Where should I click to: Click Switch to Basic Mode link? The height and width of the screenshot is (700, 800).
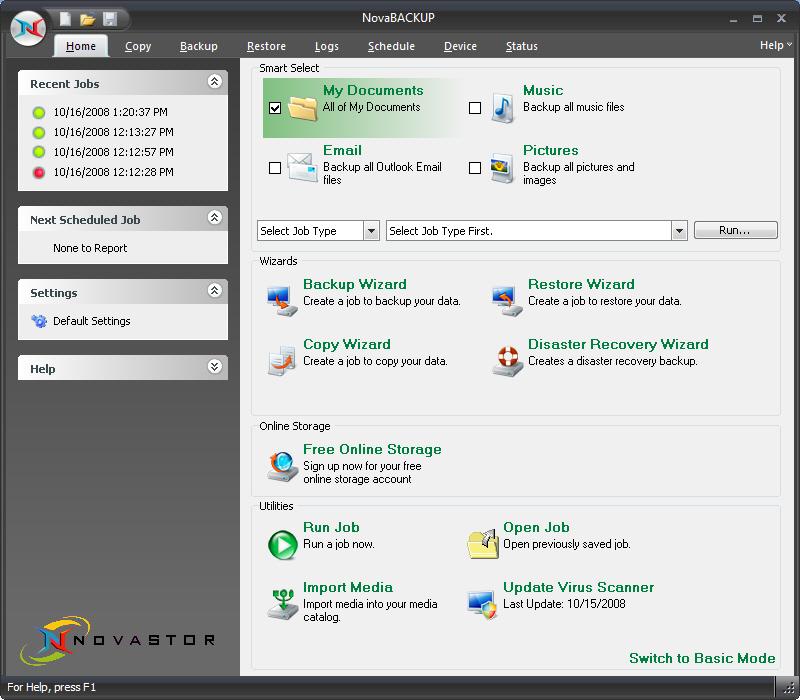click(702, 658)
